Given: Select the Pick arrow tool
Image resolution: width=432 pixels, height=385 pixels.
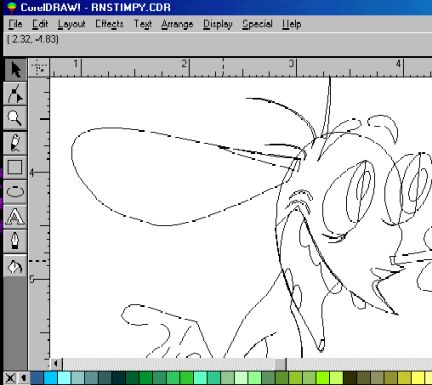Looking at the screenshot, I should [15, 70].
